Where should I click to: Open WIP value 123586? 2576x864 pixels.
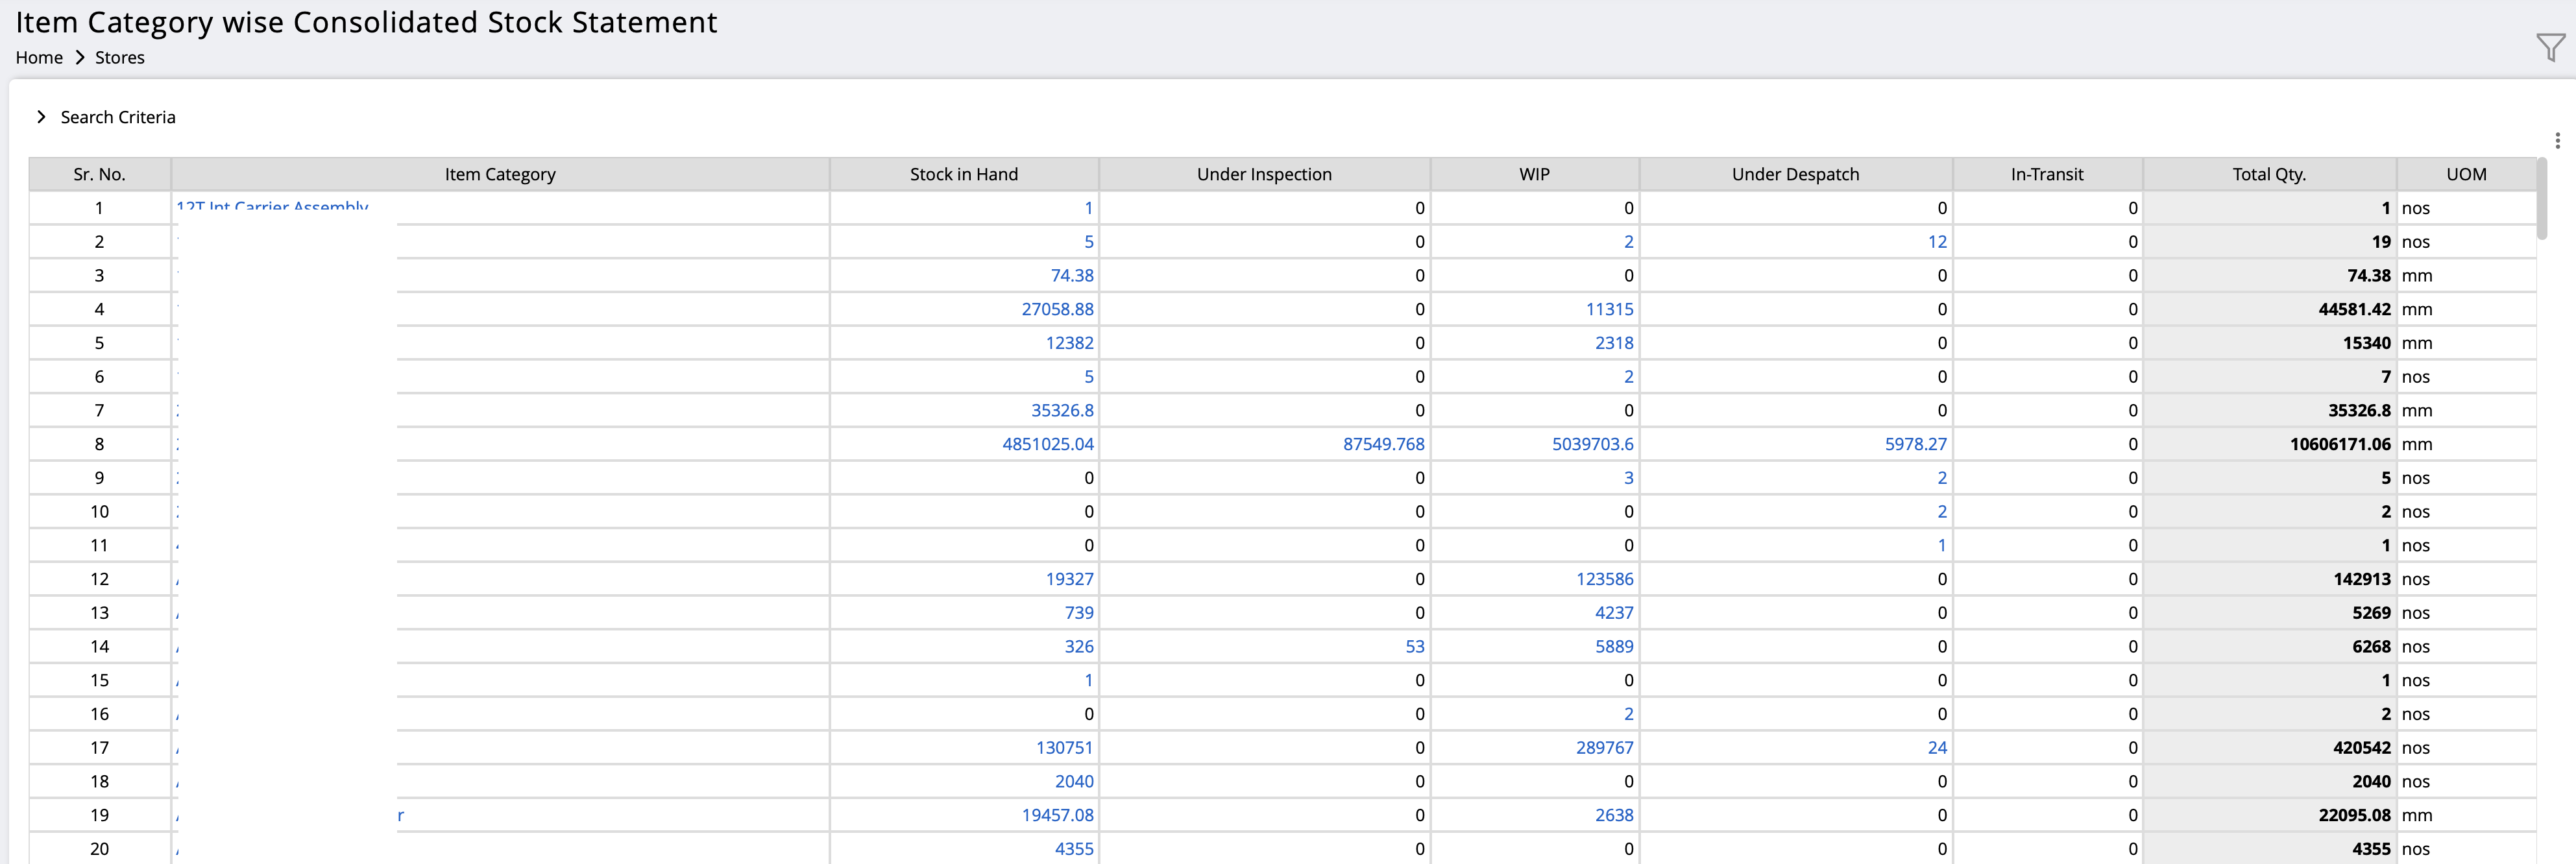pyautogui.click(x=1604, y=579)
